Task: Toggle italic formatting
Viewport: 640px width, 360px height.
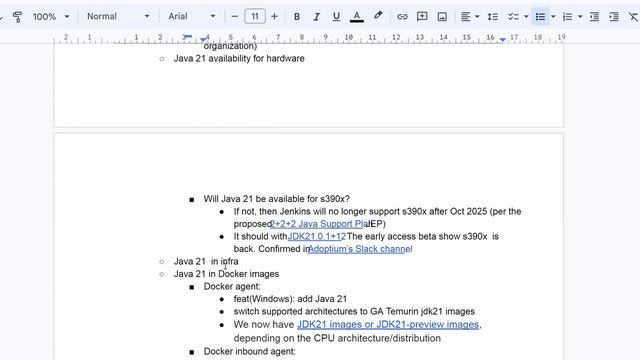Action: [x=316, y=17]
